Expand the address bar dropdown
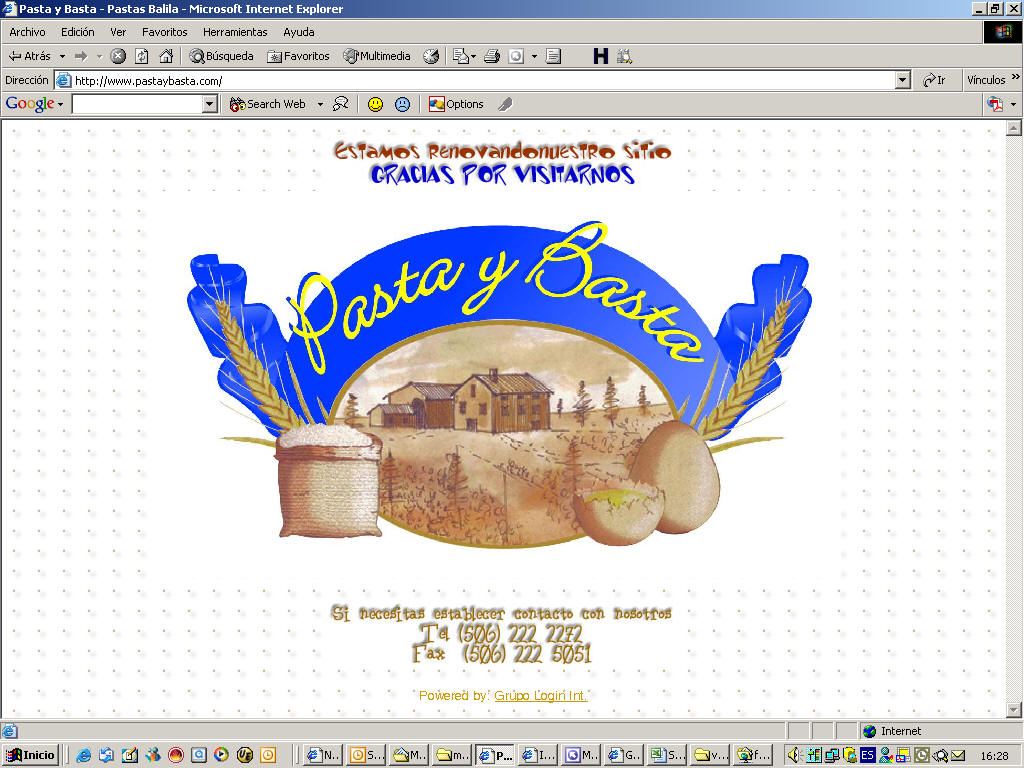 coord(903,80)
